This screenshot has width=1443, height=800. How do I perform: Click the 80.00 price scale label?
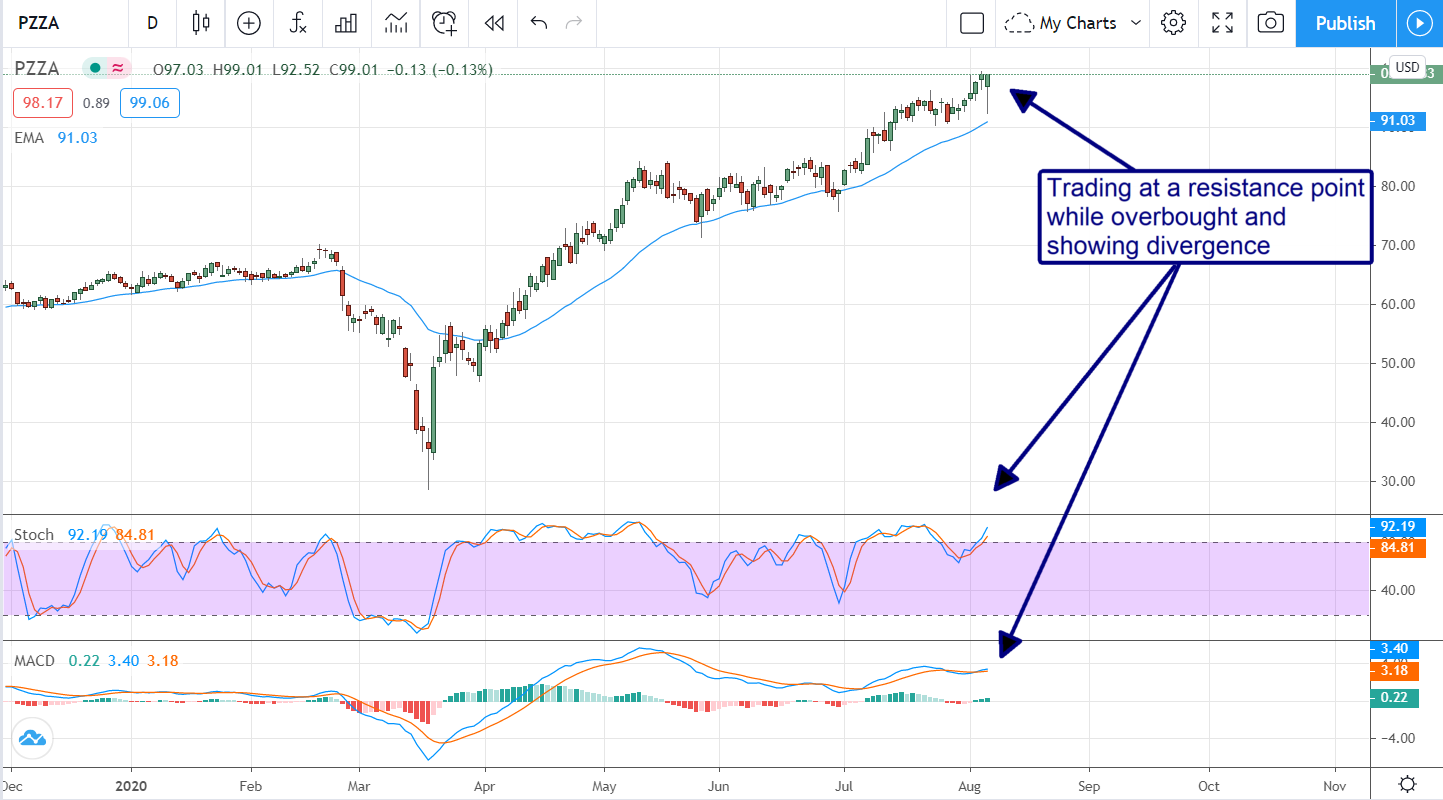pyautogui.click(x=1397, y=186)
